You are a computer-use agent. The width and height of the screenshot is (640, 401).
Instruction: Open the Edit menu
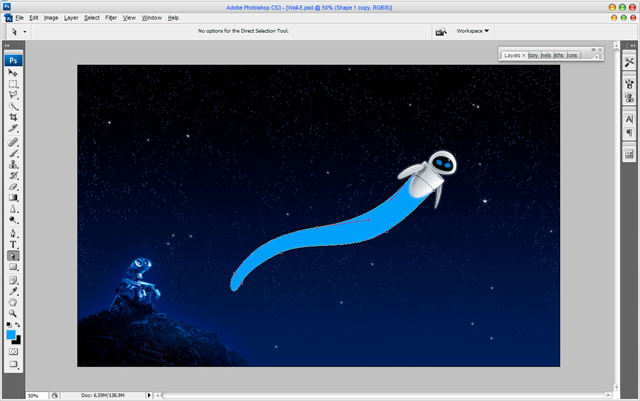point(34,18)
